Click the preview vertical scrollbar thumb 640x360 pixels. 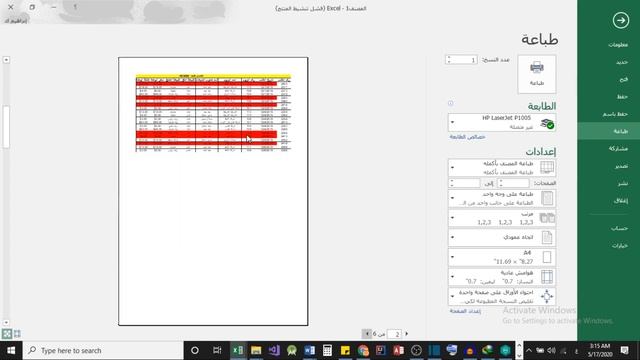coord(6,127)
